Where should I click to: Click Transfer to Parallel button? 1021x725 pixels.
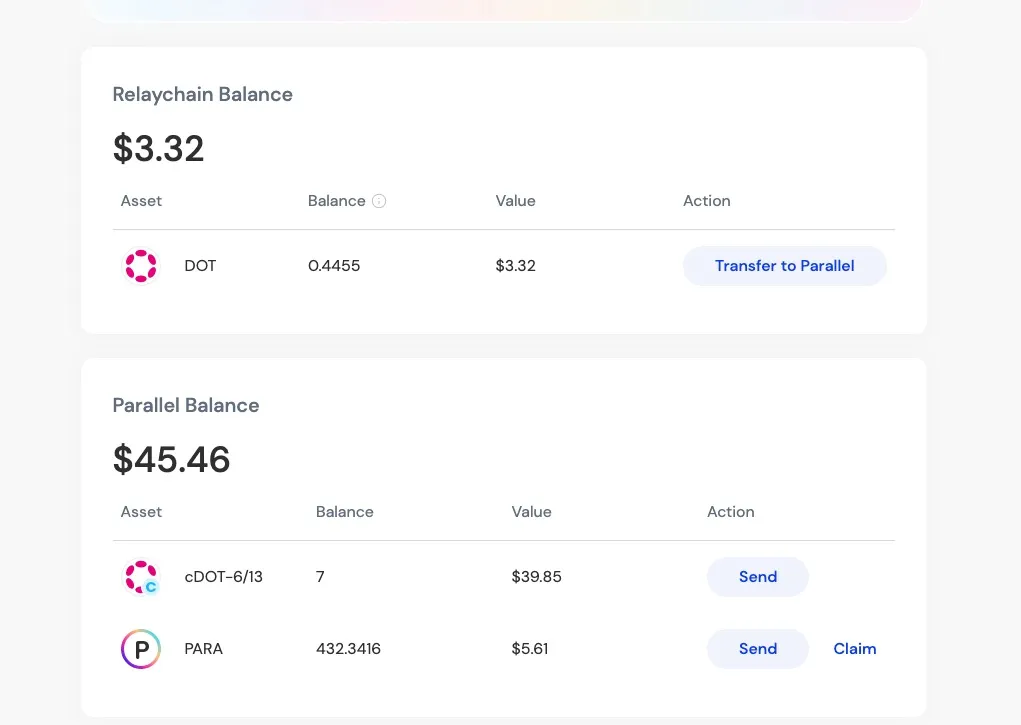pyautogui.click(x=785, y=266)
